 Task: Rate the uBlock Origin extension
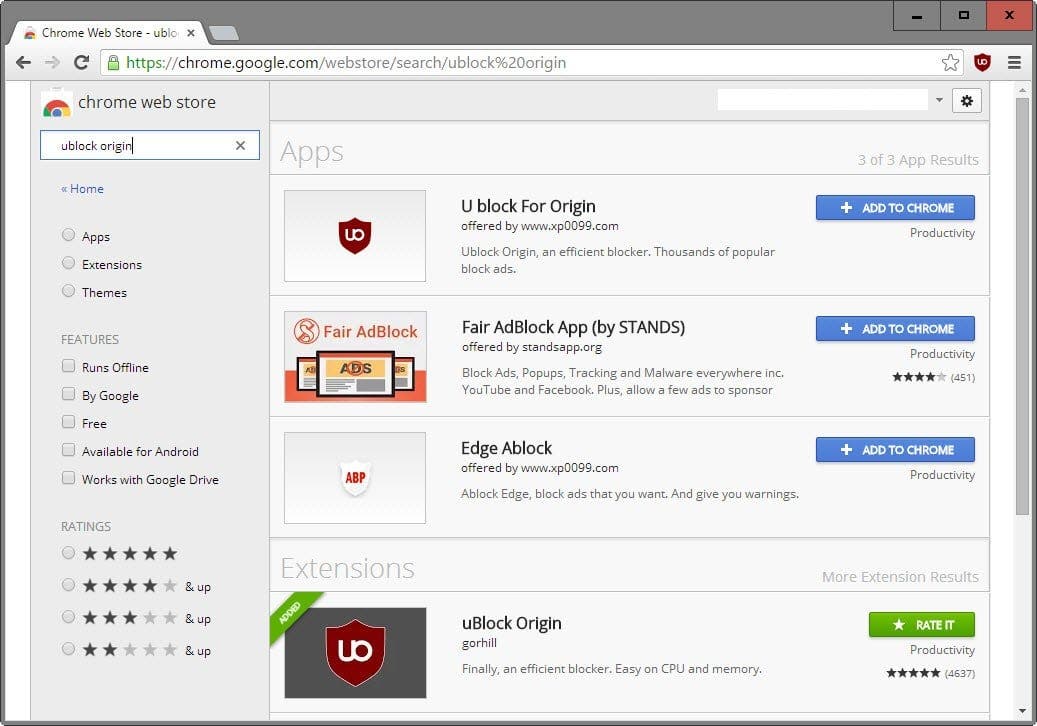(x=921, y=624)
